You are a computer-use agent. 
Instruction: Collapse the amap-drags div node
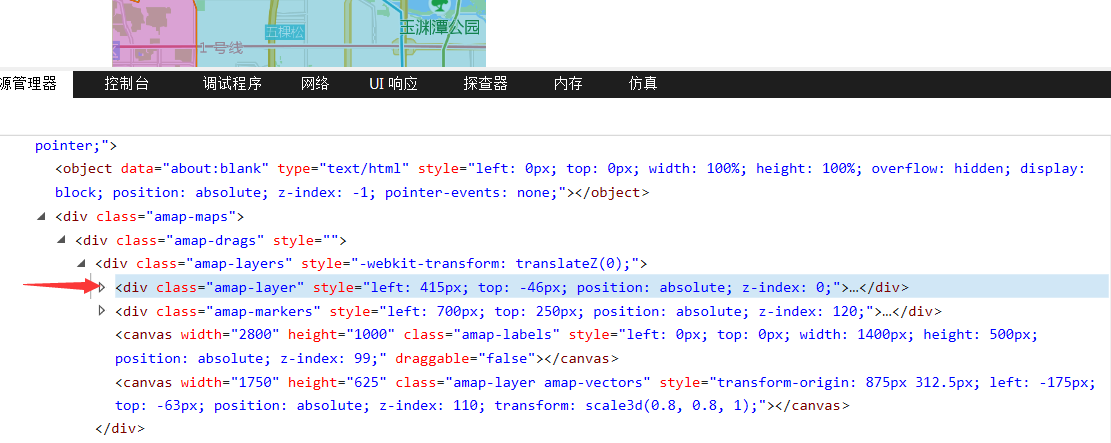tap(60, 240)
